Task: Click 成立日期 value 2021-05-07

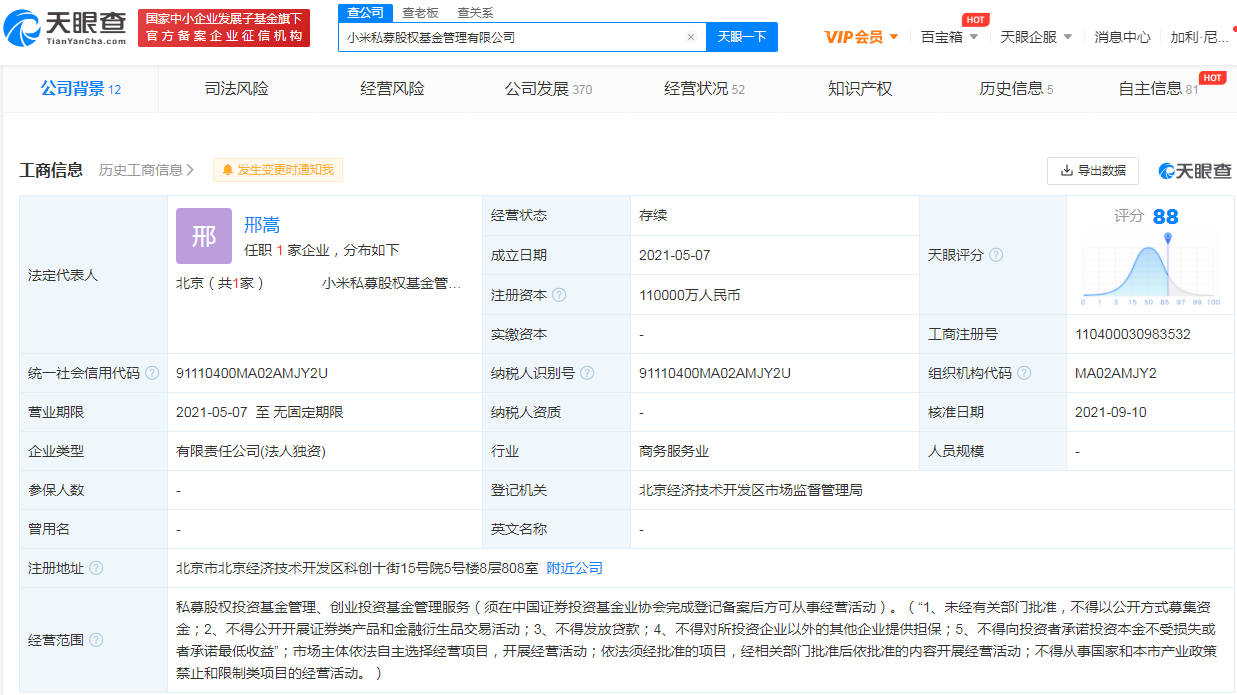Action: [675, 255]
